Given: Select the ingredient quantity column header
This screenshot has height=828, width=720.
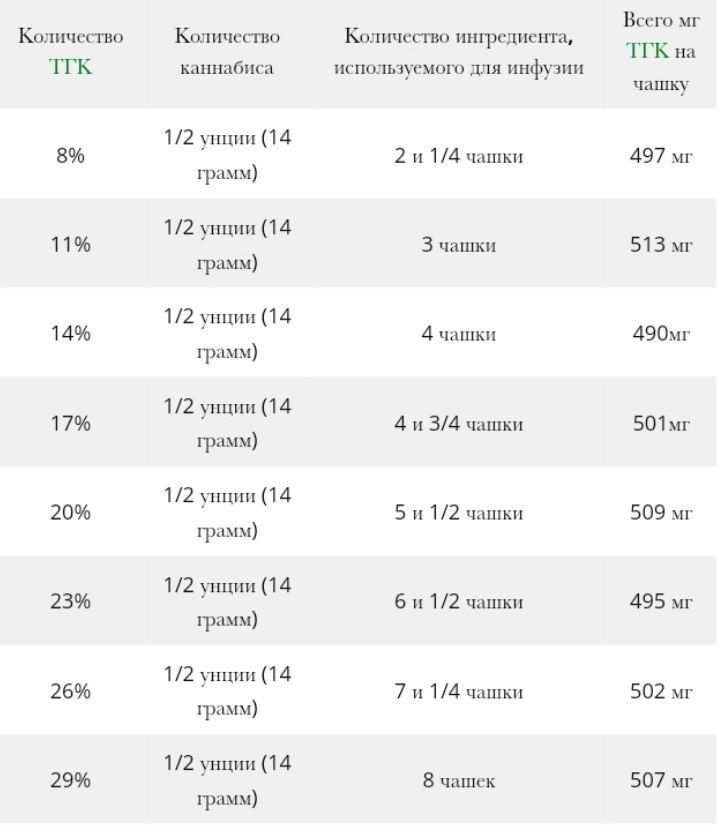Looking at the screenshot, I should [x=459, y=52].
